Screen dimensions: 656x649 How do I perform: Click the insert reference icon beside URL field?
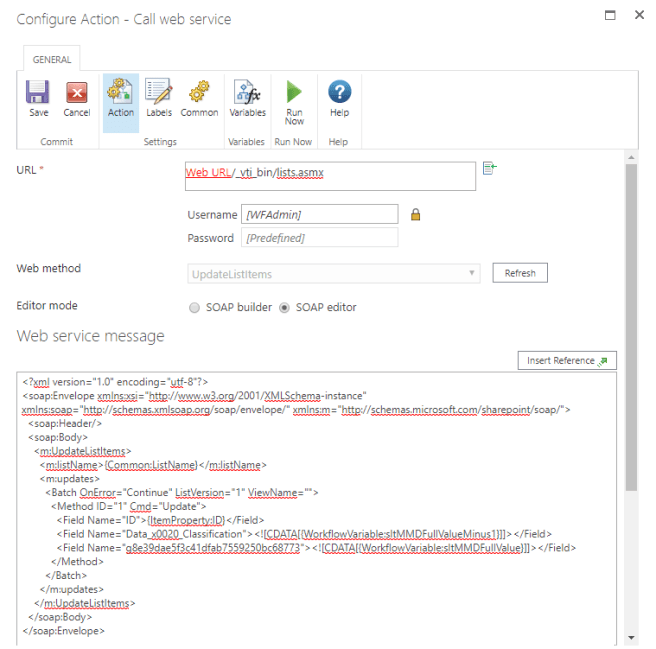(x=489, y=168)
